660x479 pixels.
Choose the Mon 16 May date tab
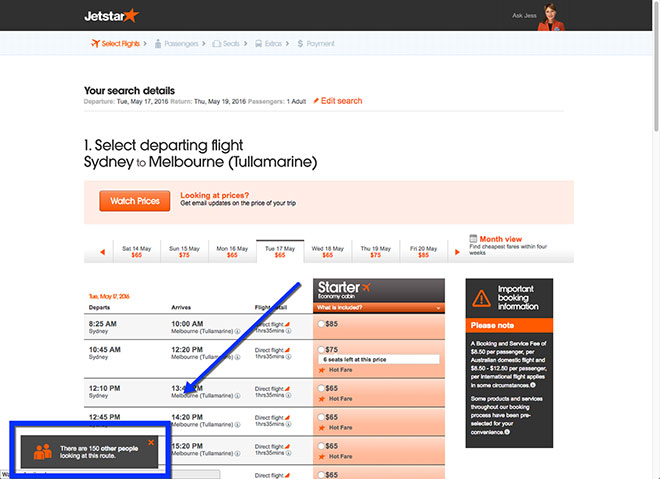click(232, 252)
